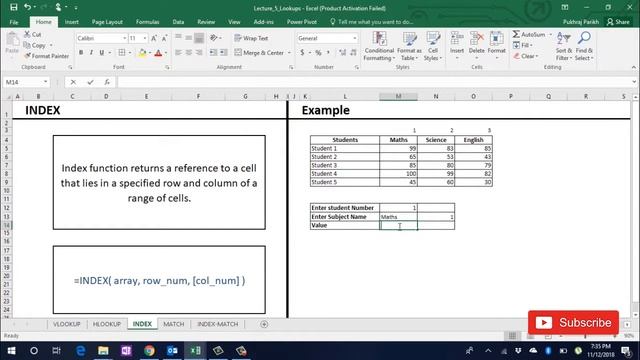
Task: Collapse the ribbon with the chevron
Action: [633, 67]
